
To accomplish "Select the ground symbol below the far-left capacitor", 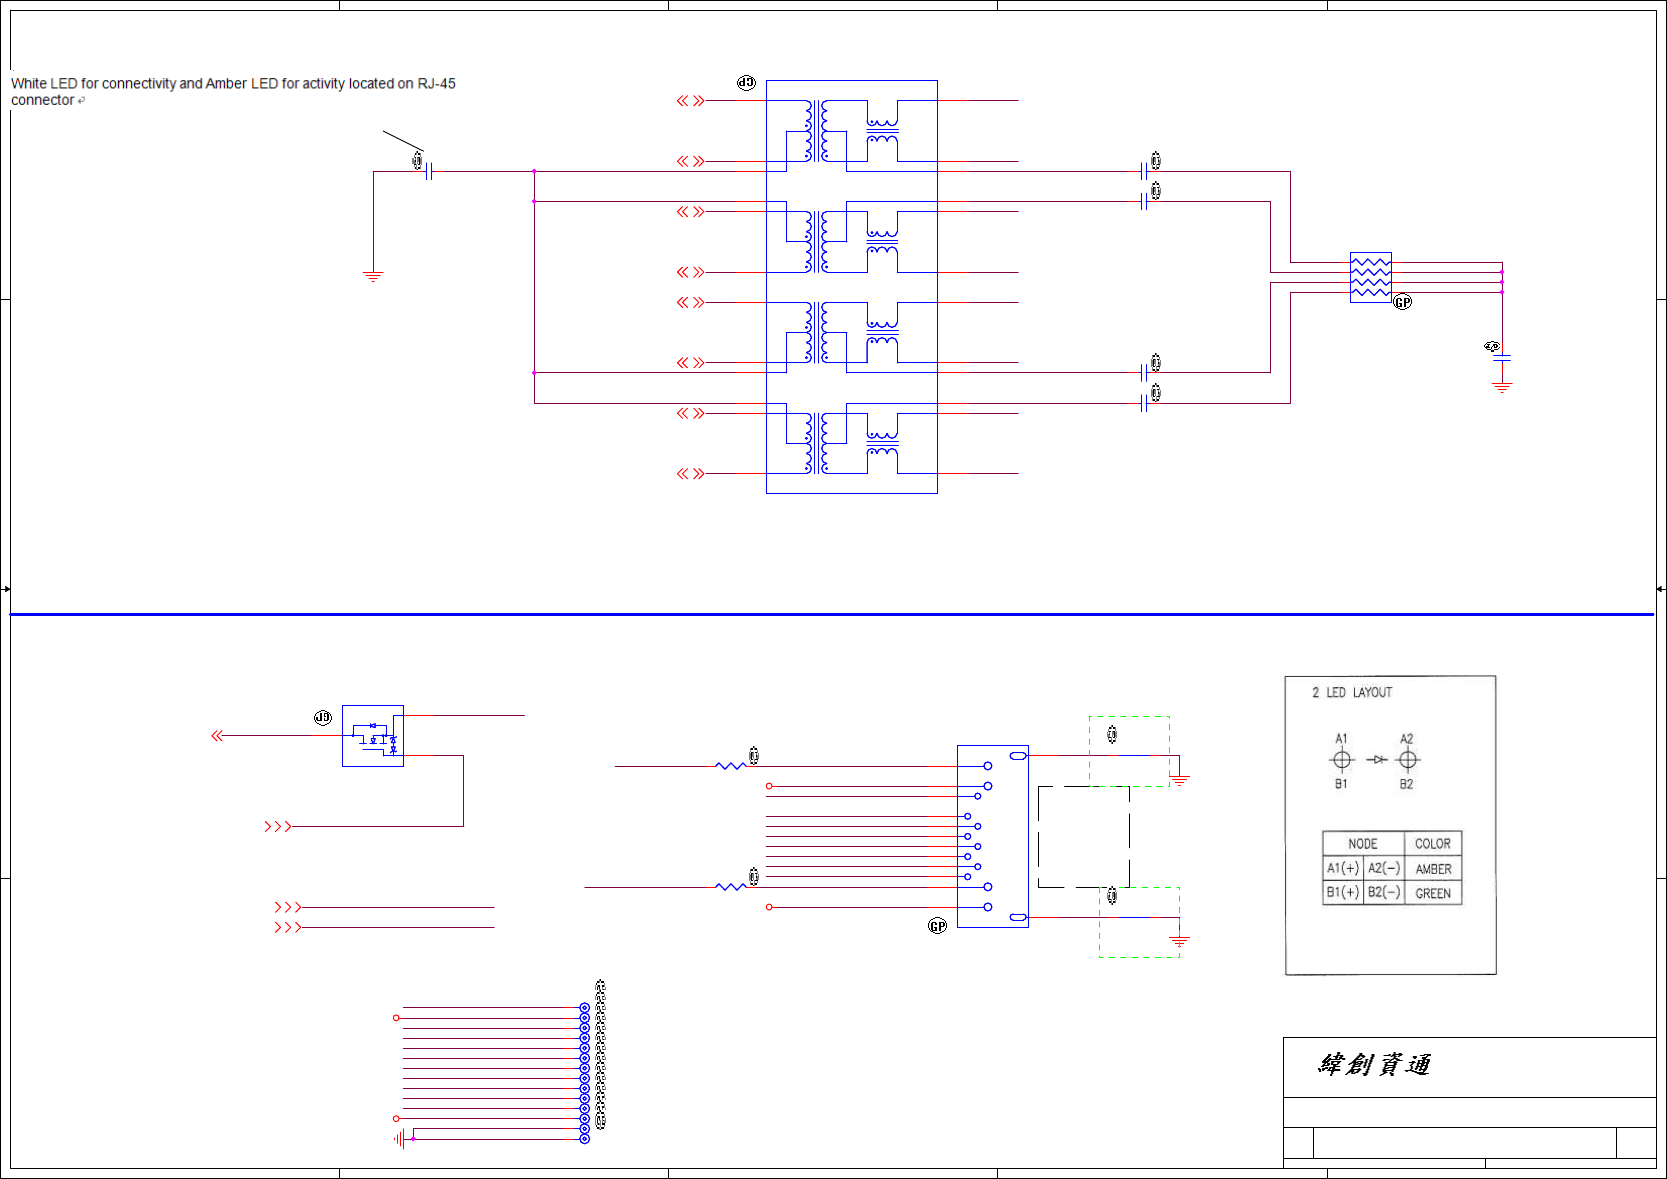I will [373, 276].
